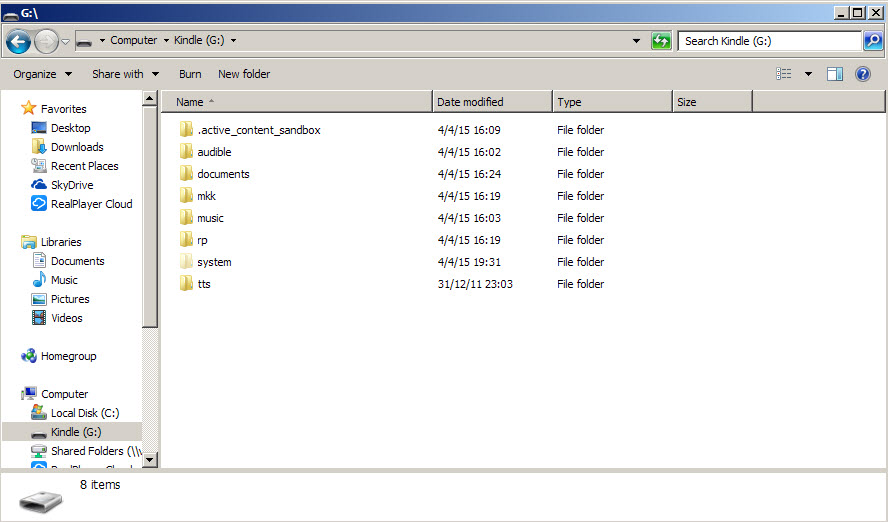The height and width of the screenshot is (522, 888).
Task: Open Pictures library
Action: [x=70, y=299]
